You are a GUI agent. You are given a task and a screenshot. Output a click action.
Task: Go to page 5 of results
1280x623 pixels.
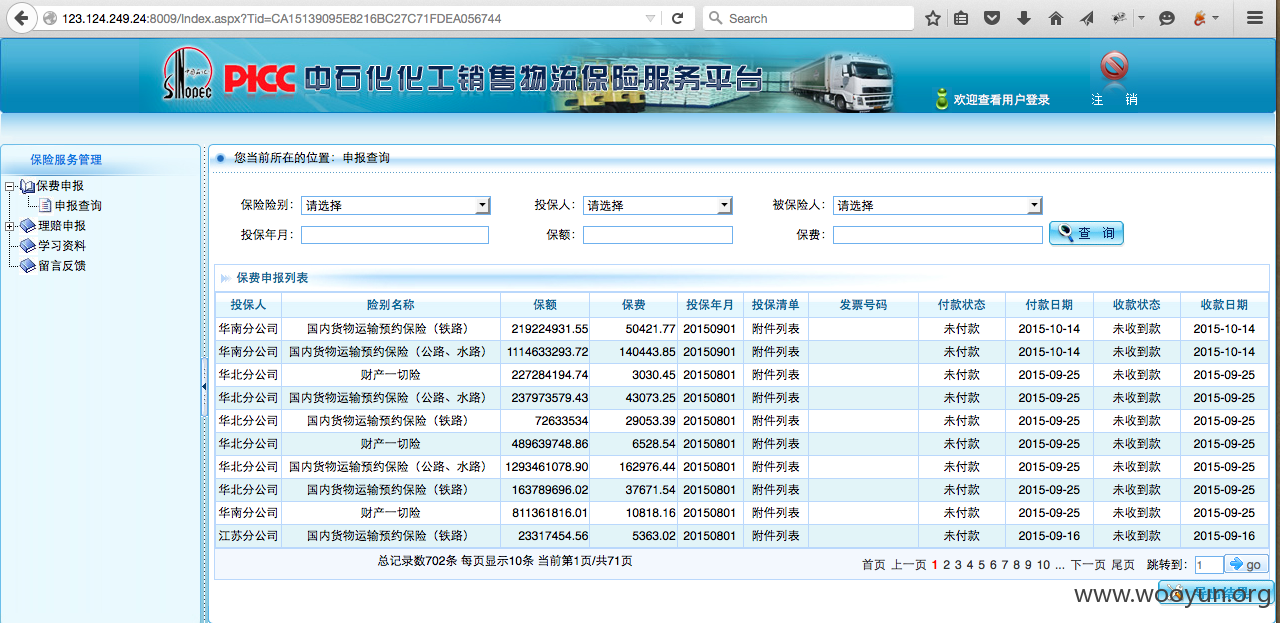coord(982,565)
